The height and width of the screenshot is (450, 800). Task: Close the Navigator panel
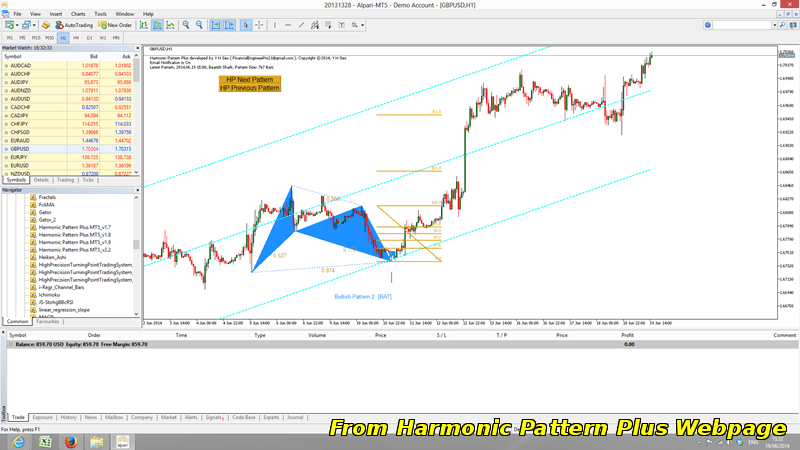pos(137,190)
